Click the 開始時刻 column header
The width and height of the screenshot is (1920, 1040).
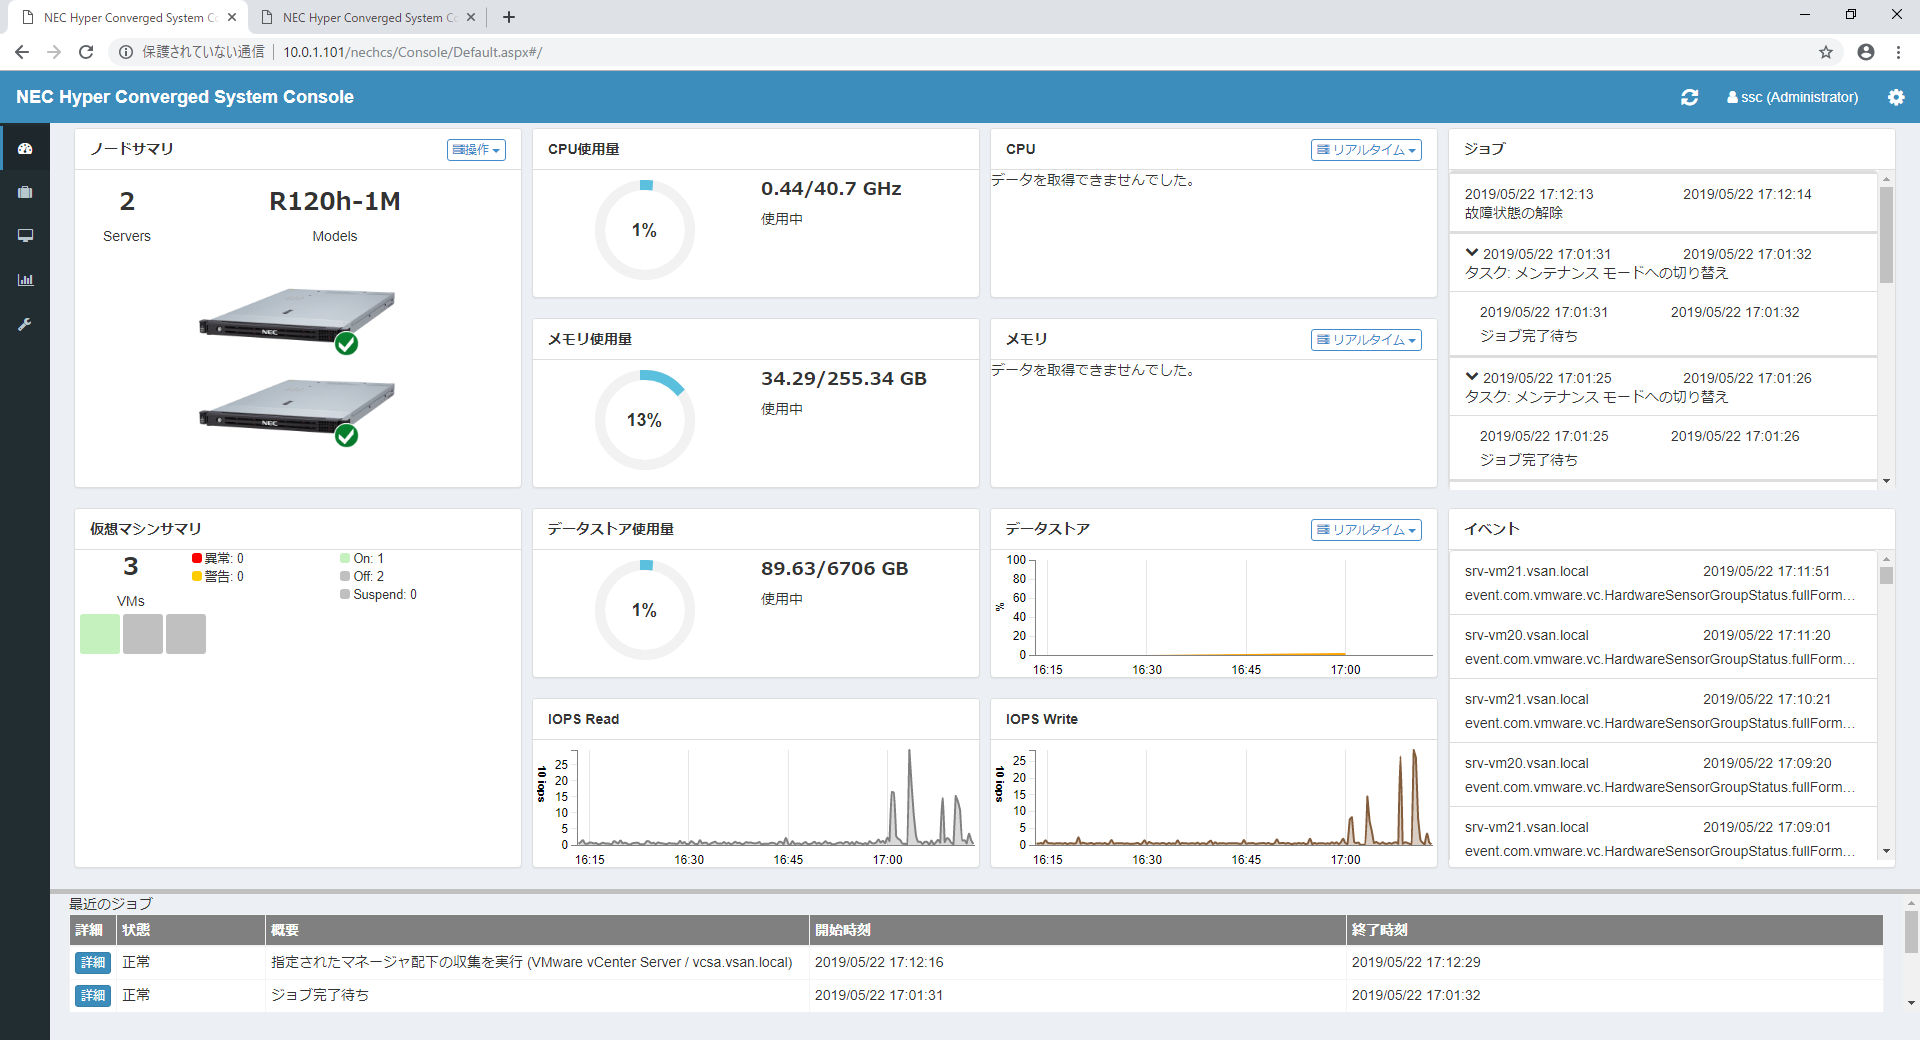pos(1077,930)
